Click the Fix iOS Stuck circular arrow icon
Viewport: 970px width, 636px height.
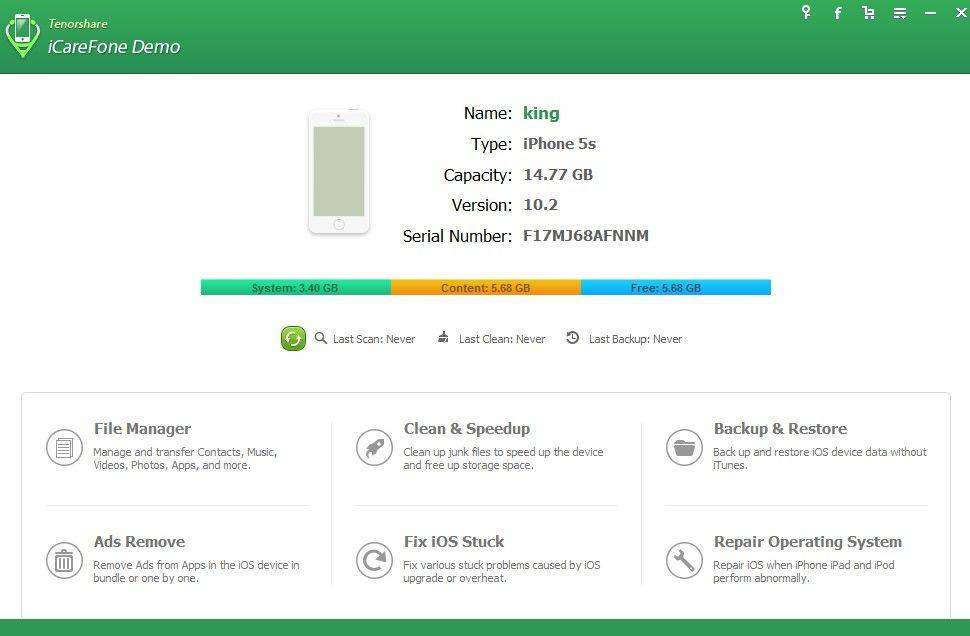374,561
